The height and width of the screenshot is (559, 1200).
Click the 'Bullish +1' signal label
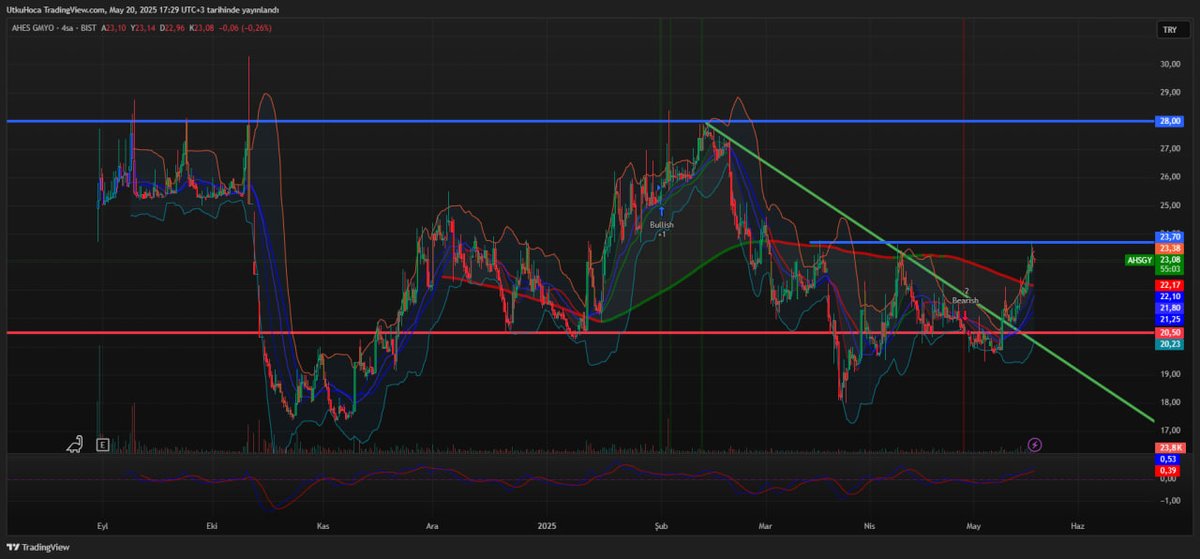[662, 228]
